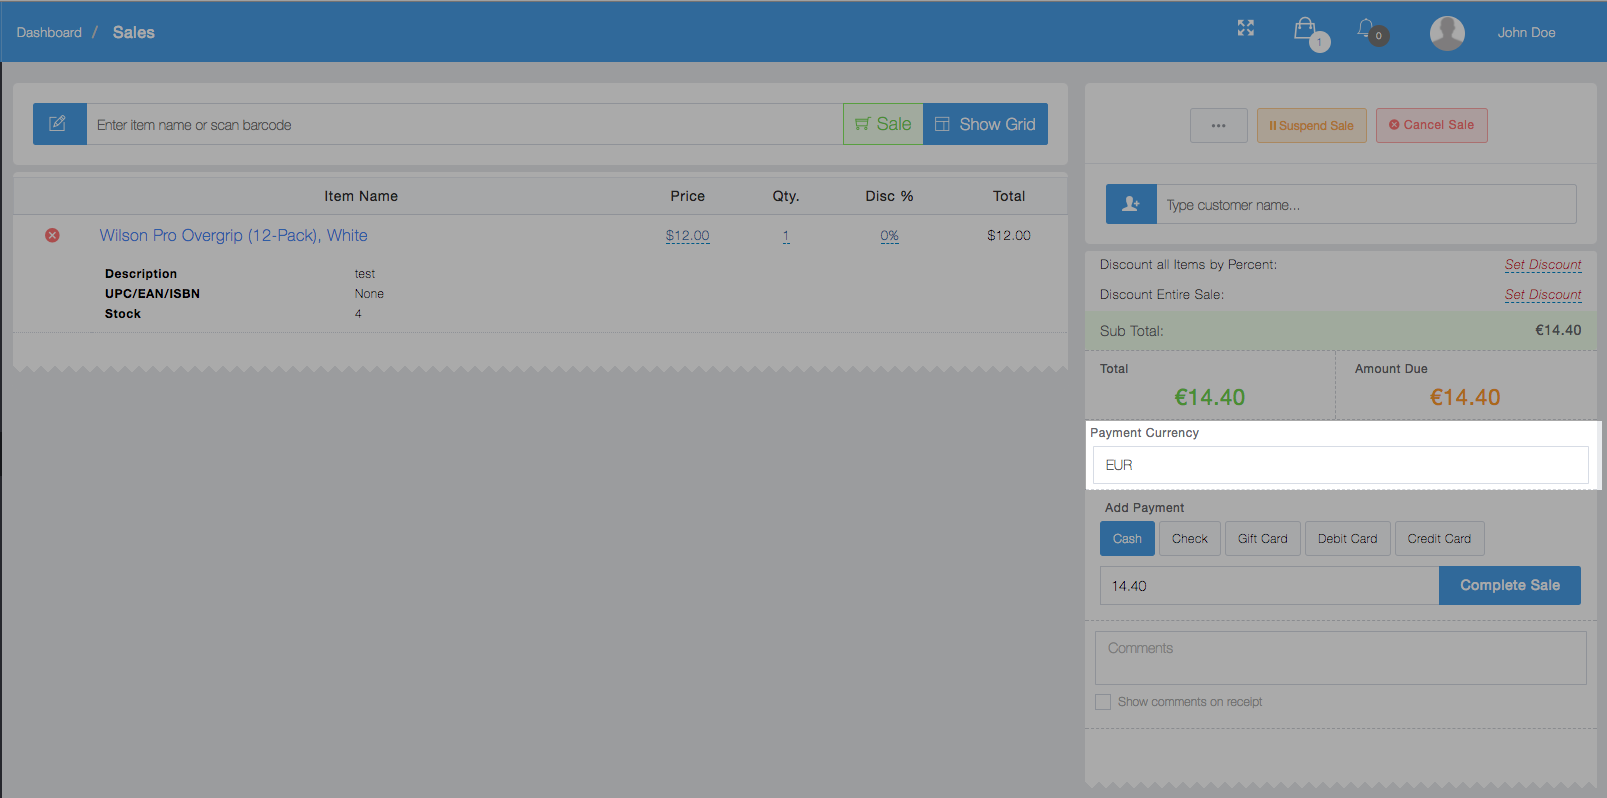Open the shopping bag suspended sales icon

[1305, 30]
